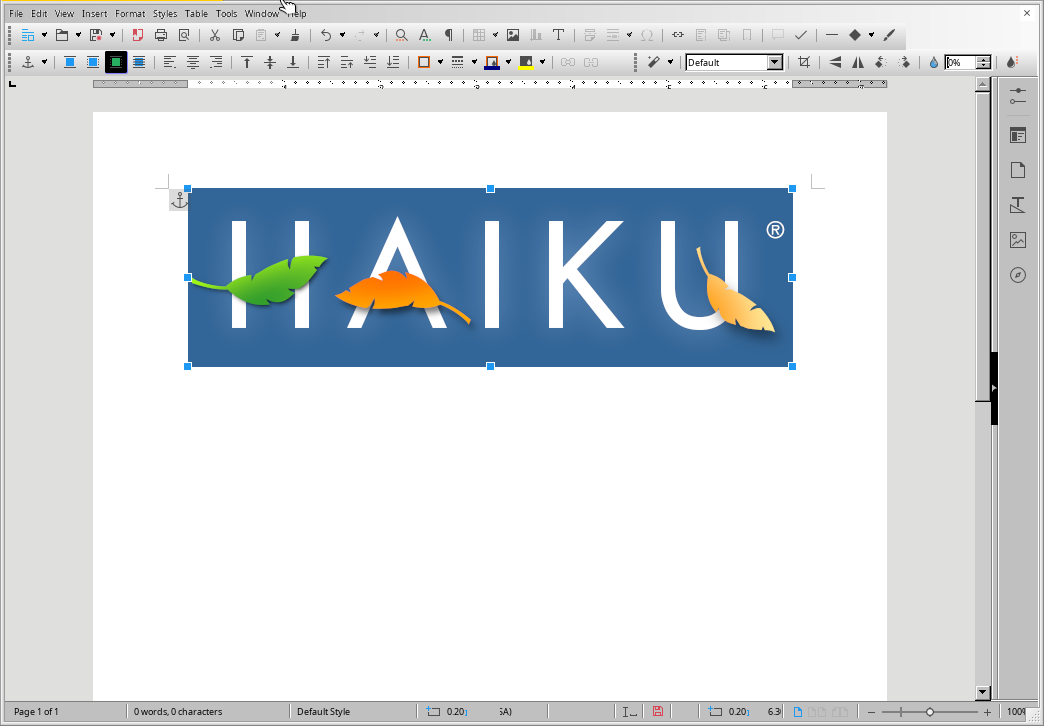This screenshot has width=1044, height=726.
Task: Insert a basic diamond shape
Action: [x=855, y=35]
